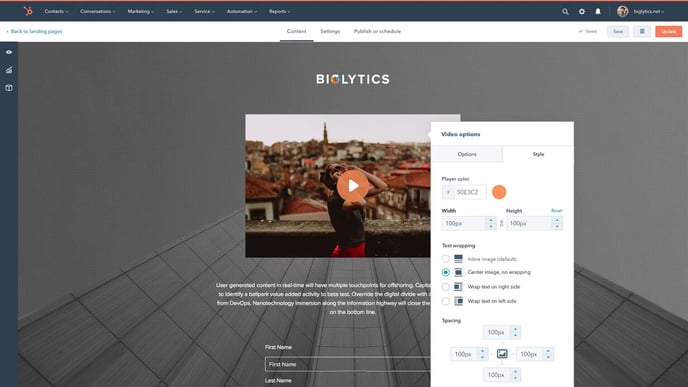This screenshot has height=387, width=688.
Task: Click the Save button
Action: (x=618, y=32)
